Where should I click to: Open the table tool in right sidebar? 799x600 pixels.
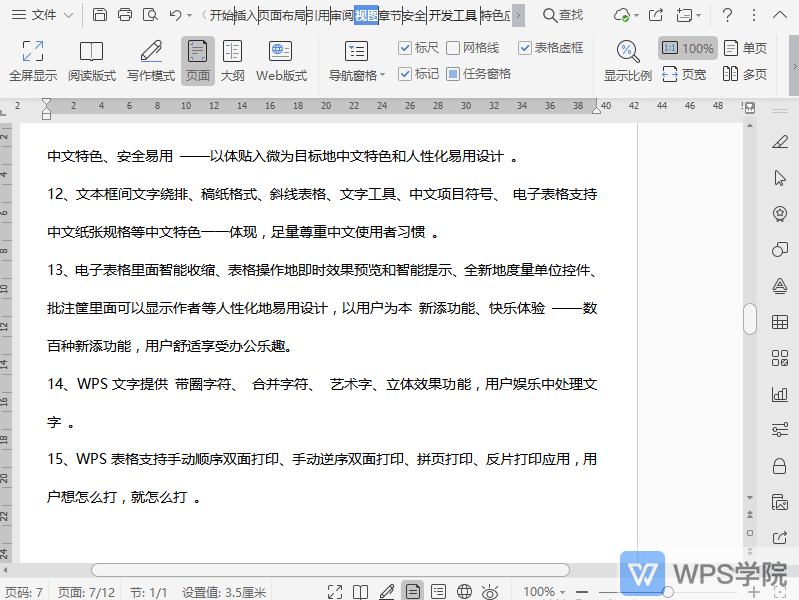click(780, 322)
